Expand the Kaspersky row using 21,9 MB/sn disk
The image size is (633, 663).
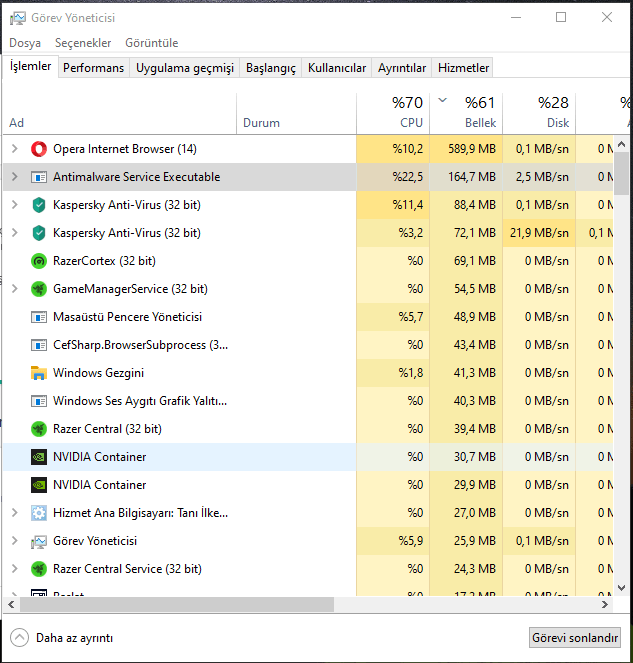15,233
